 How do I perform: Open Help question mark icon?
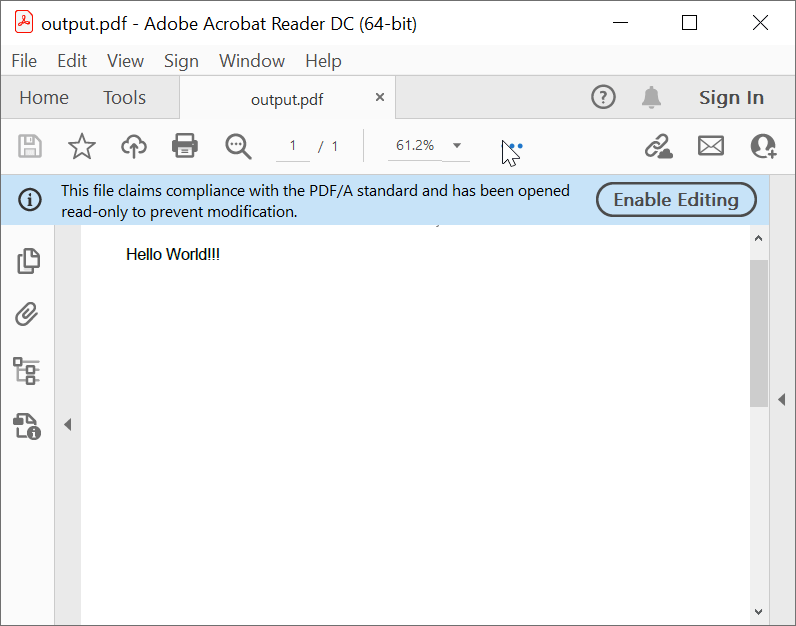(x=603, y=97)
